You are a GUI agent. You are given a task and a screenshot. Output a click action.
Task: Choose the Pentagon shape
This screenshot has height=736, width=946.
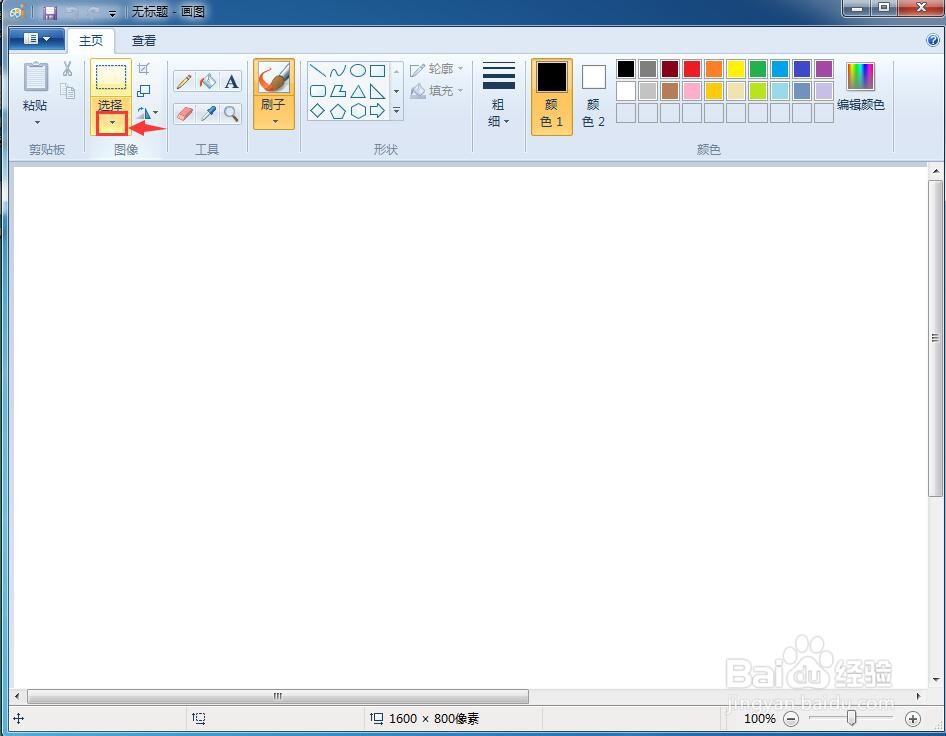tap(338, 111)
